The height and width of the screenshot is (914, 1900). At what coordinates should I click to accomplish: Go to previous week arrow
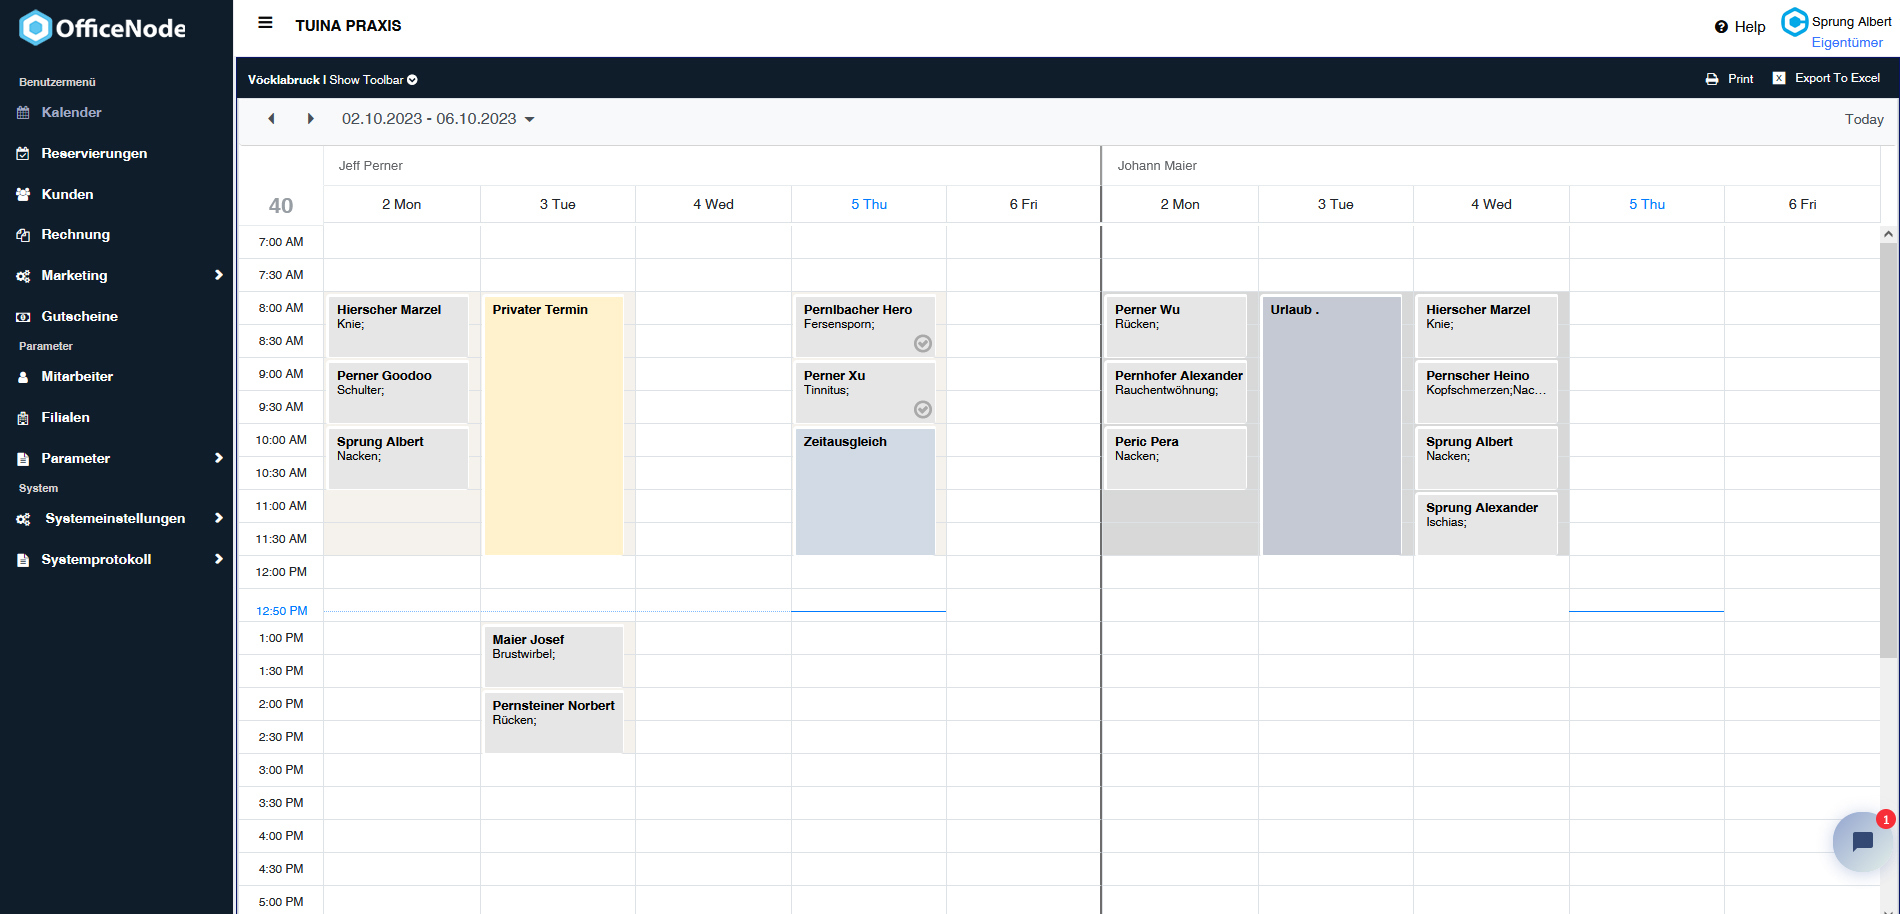271,119
